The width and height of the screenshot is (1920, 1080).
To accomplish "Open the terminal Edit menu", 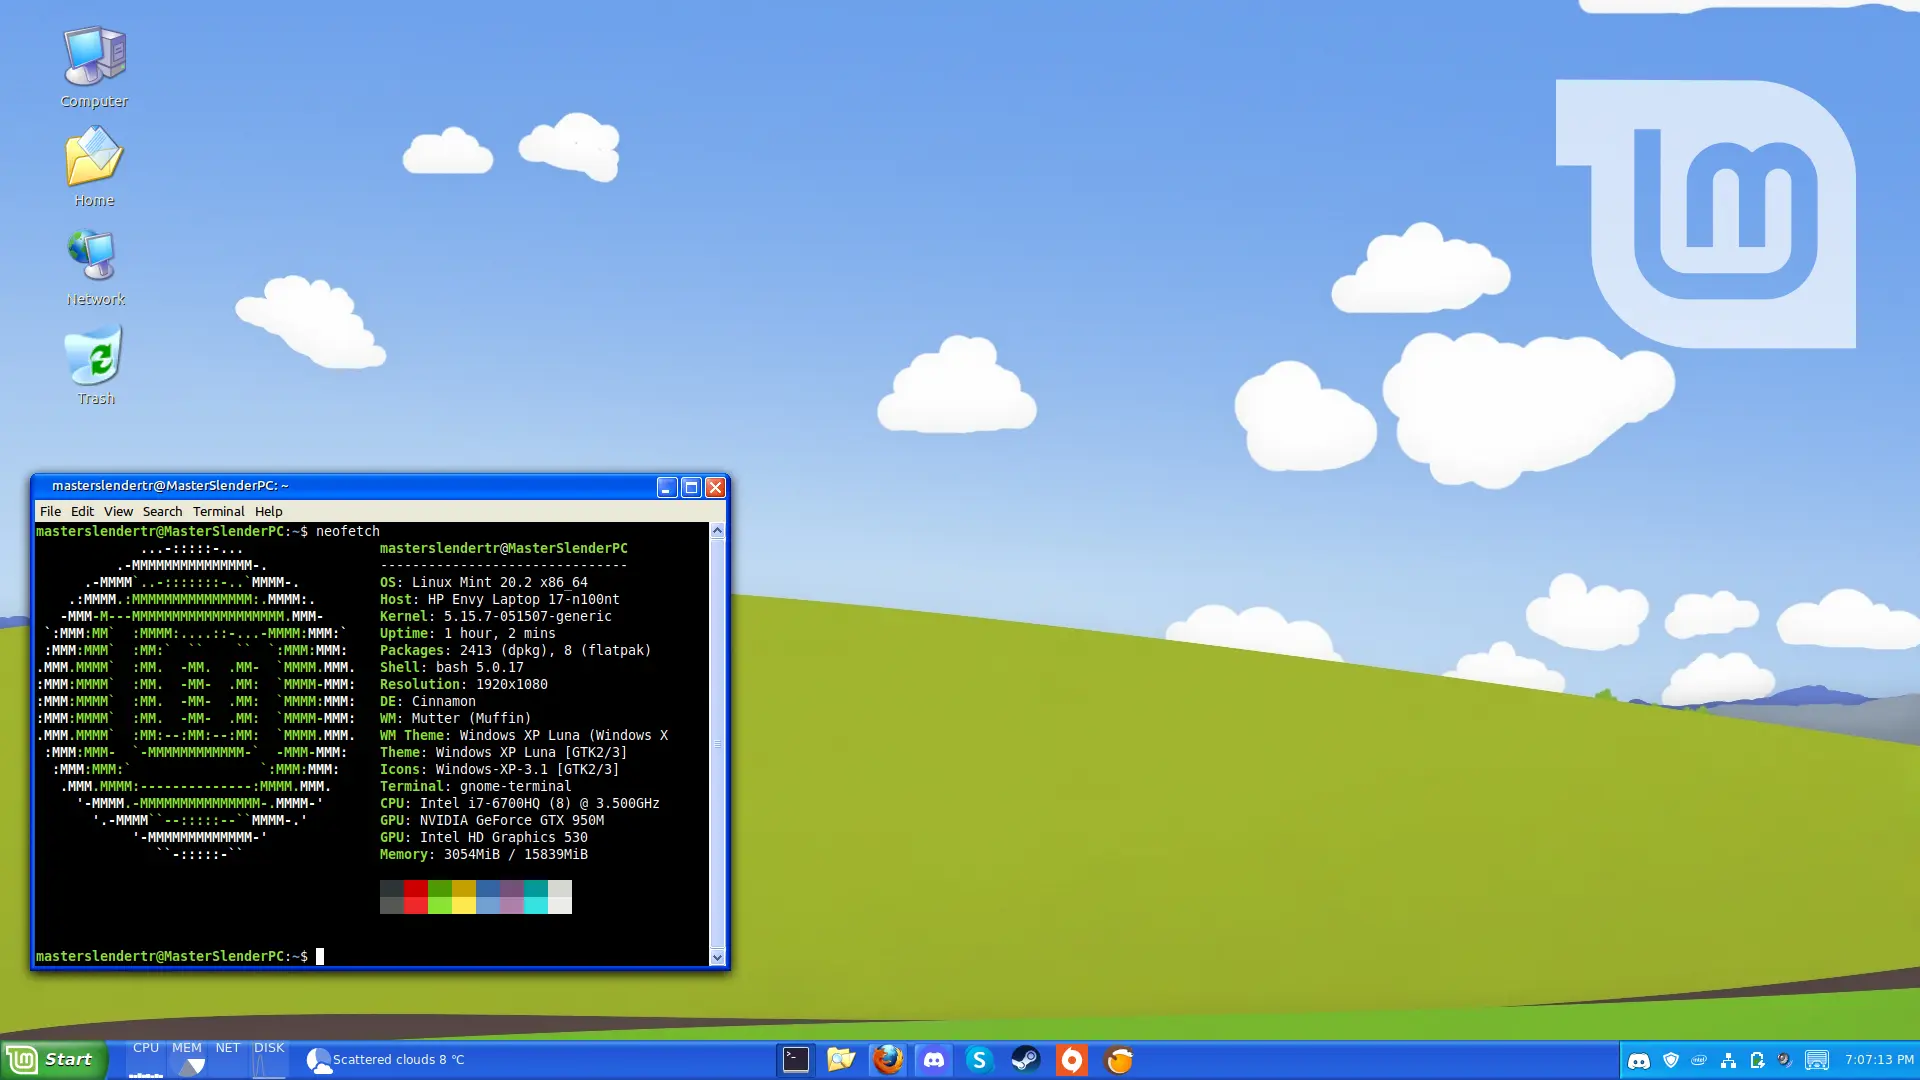I will coord(82,511).
